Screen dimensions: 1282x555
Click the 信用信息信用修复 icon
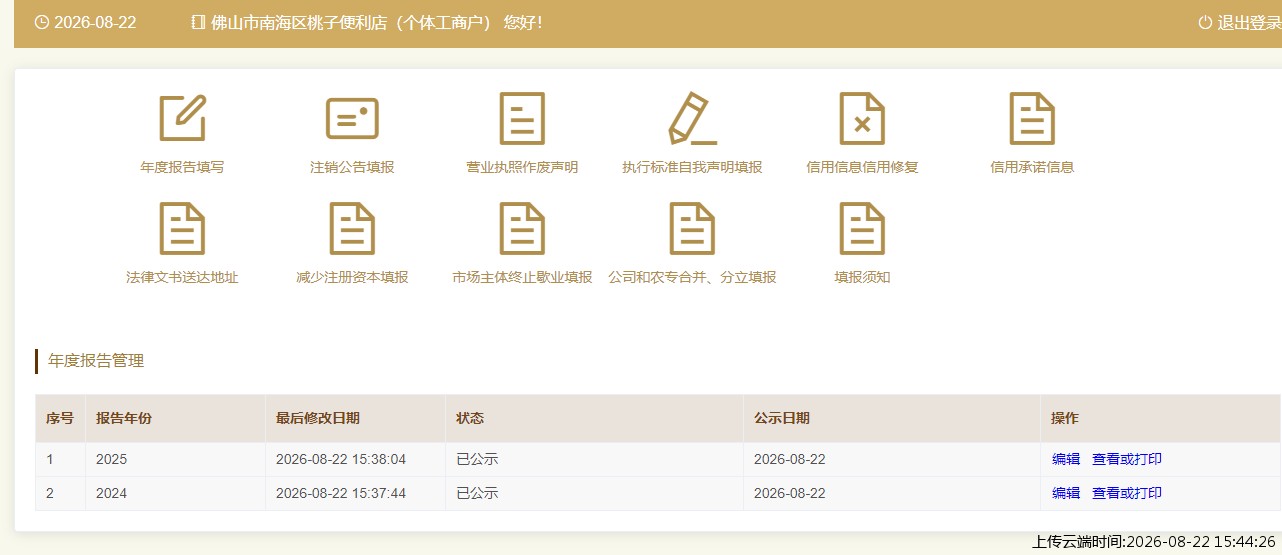pyautogui.click(x=862, y=118)
